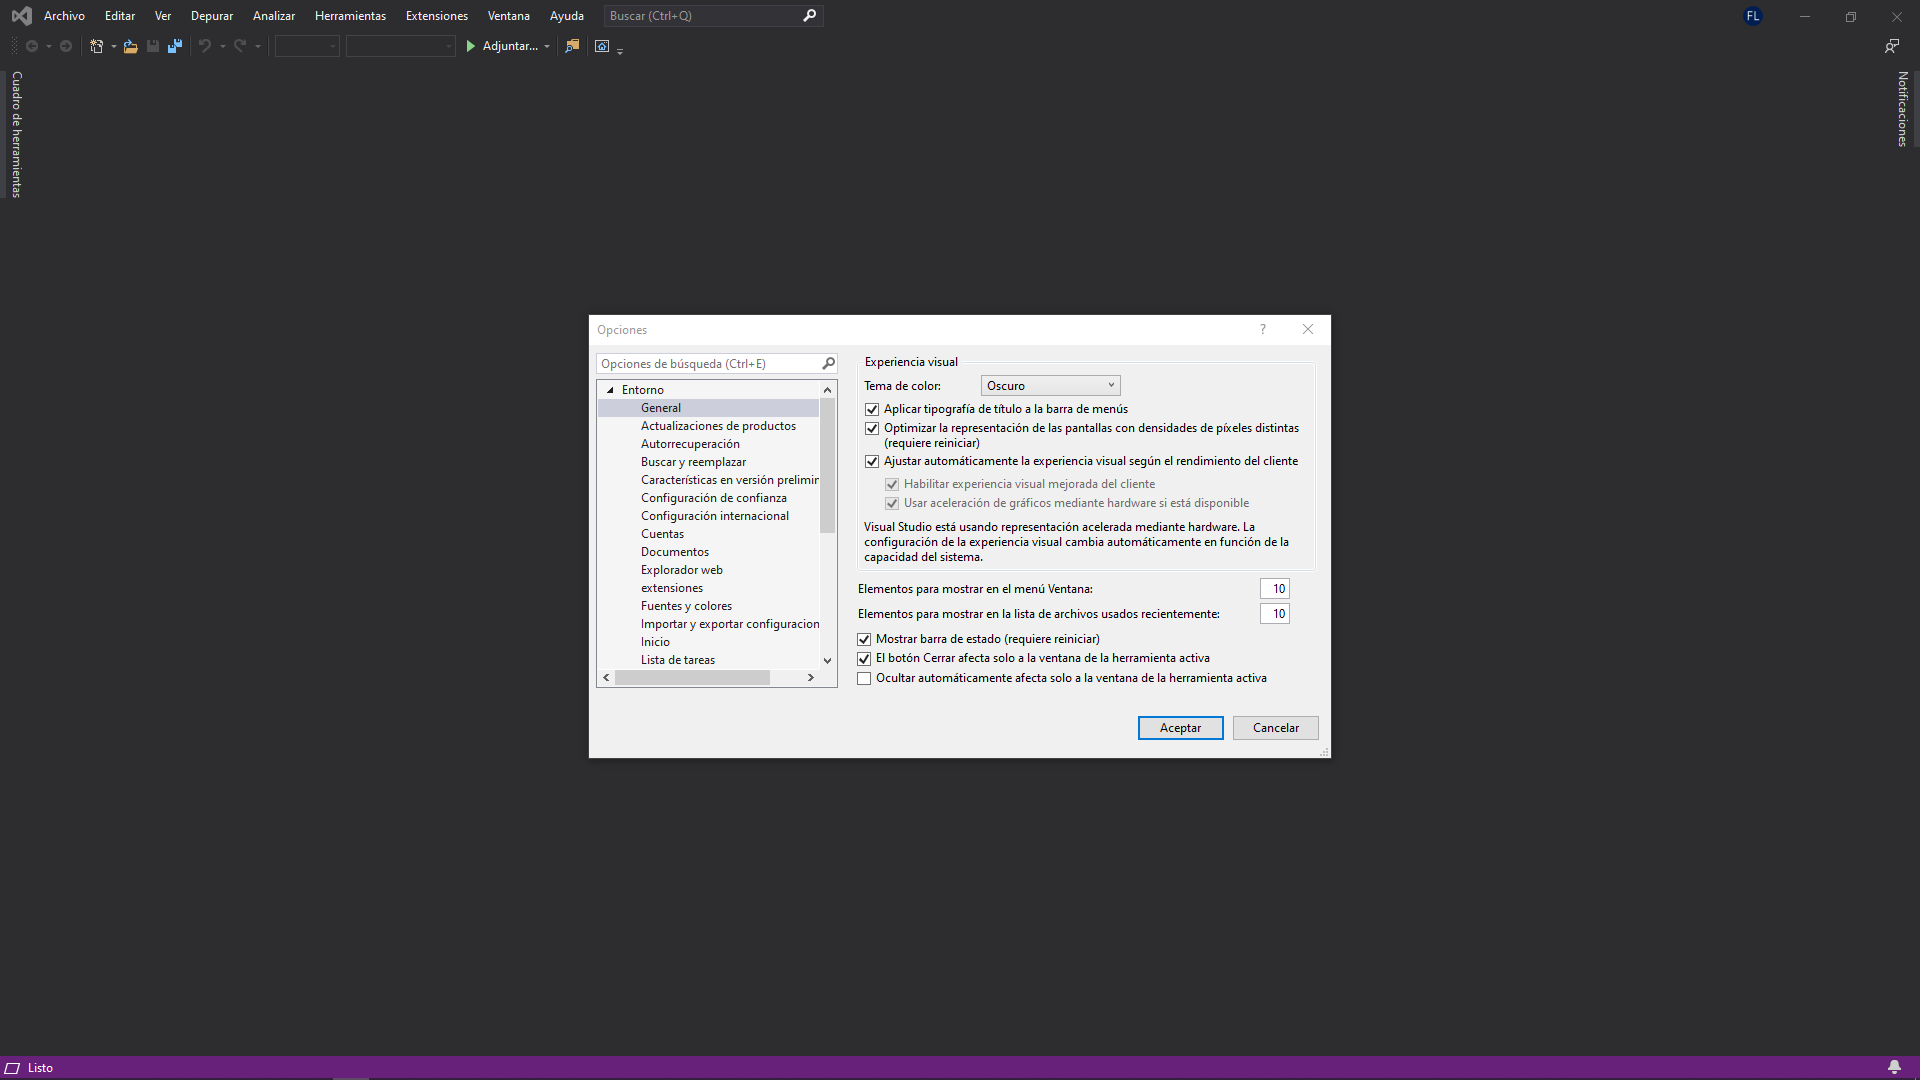Click the green Adjuntar play icon

click(470, 46)
